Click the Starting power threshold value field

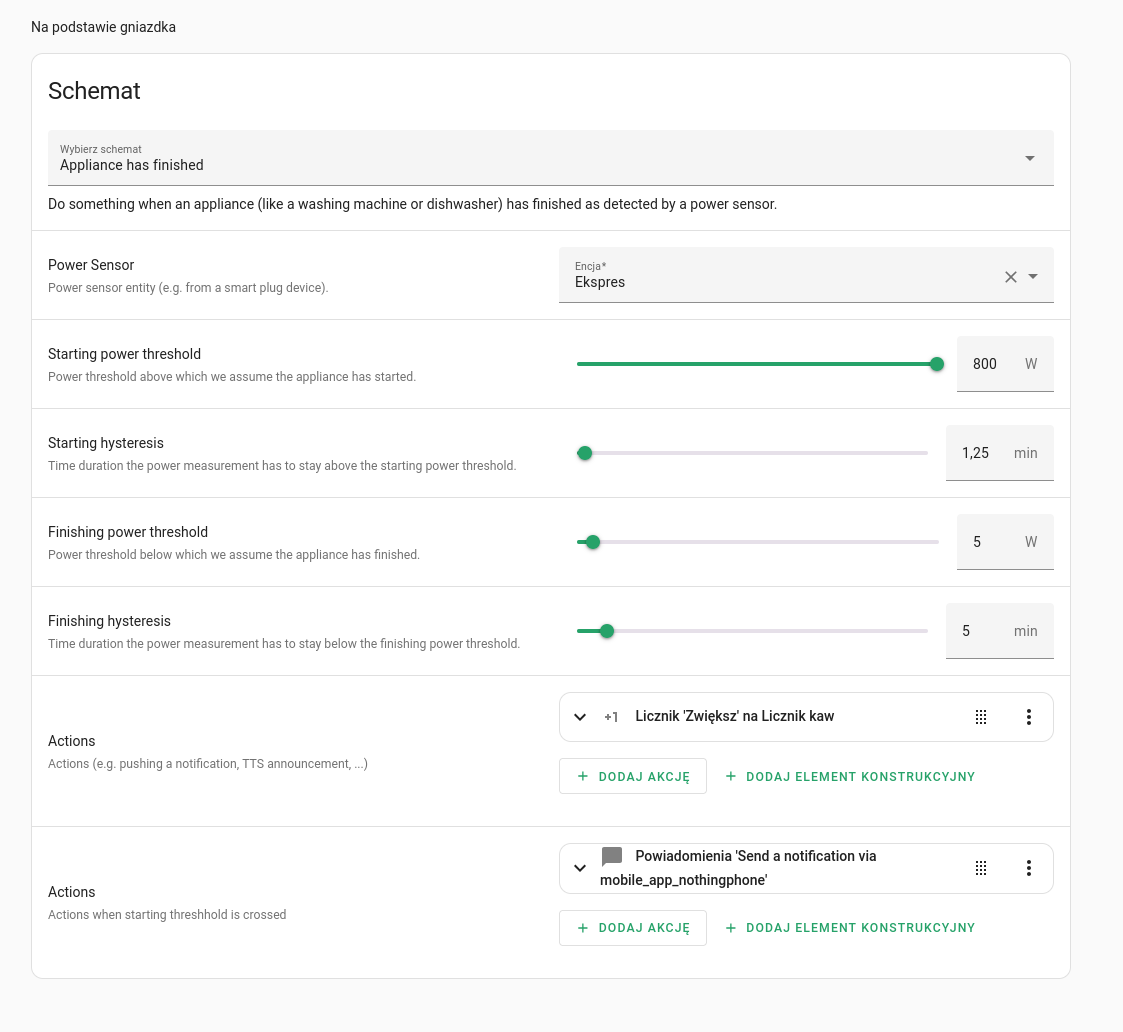click(x=1005, y=364)
